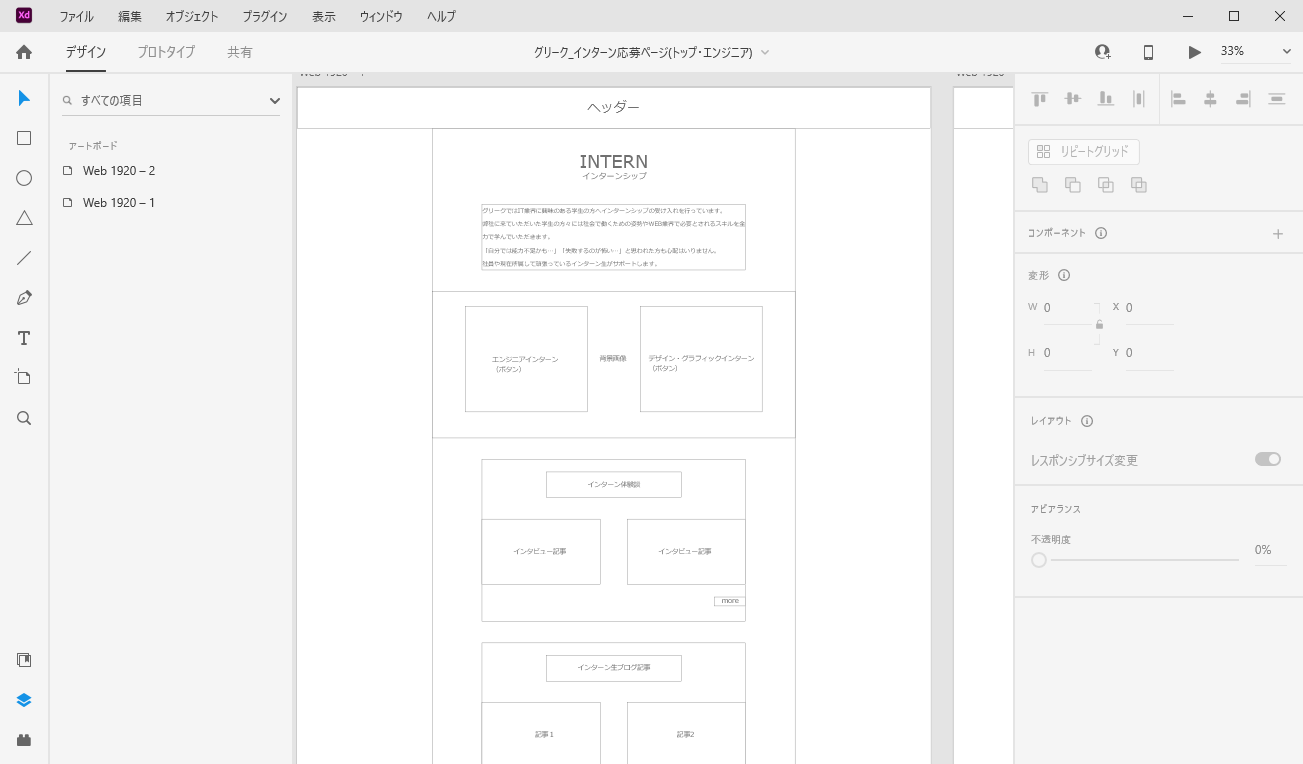Click info icon next to 変形
The width and height of the screenshot is (1303, 764).
(1064, 275)
